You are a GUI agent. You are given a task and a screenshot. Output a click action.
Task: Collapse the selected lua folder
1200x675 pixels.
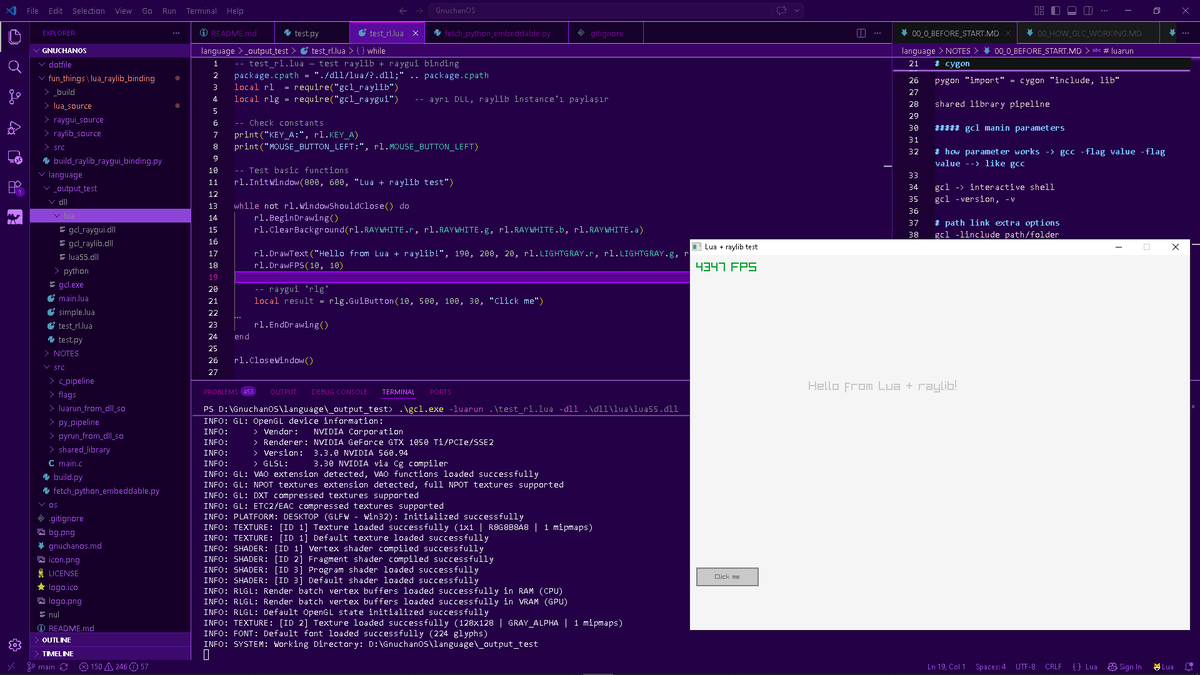tap(110, 215)
